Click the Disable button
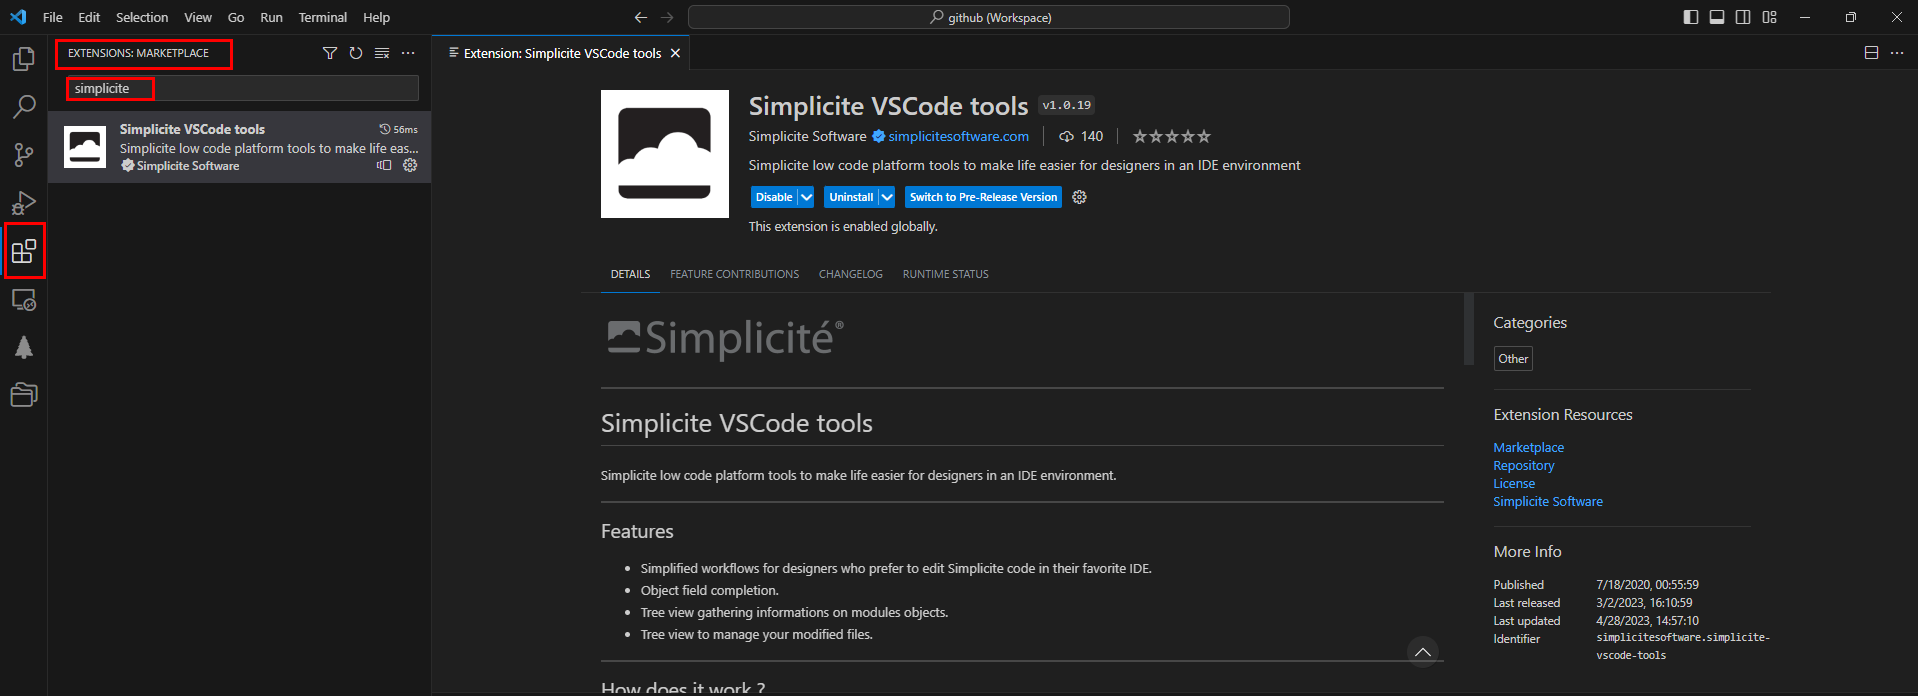This screenshot has width=1918, height=696. point(774,197)
